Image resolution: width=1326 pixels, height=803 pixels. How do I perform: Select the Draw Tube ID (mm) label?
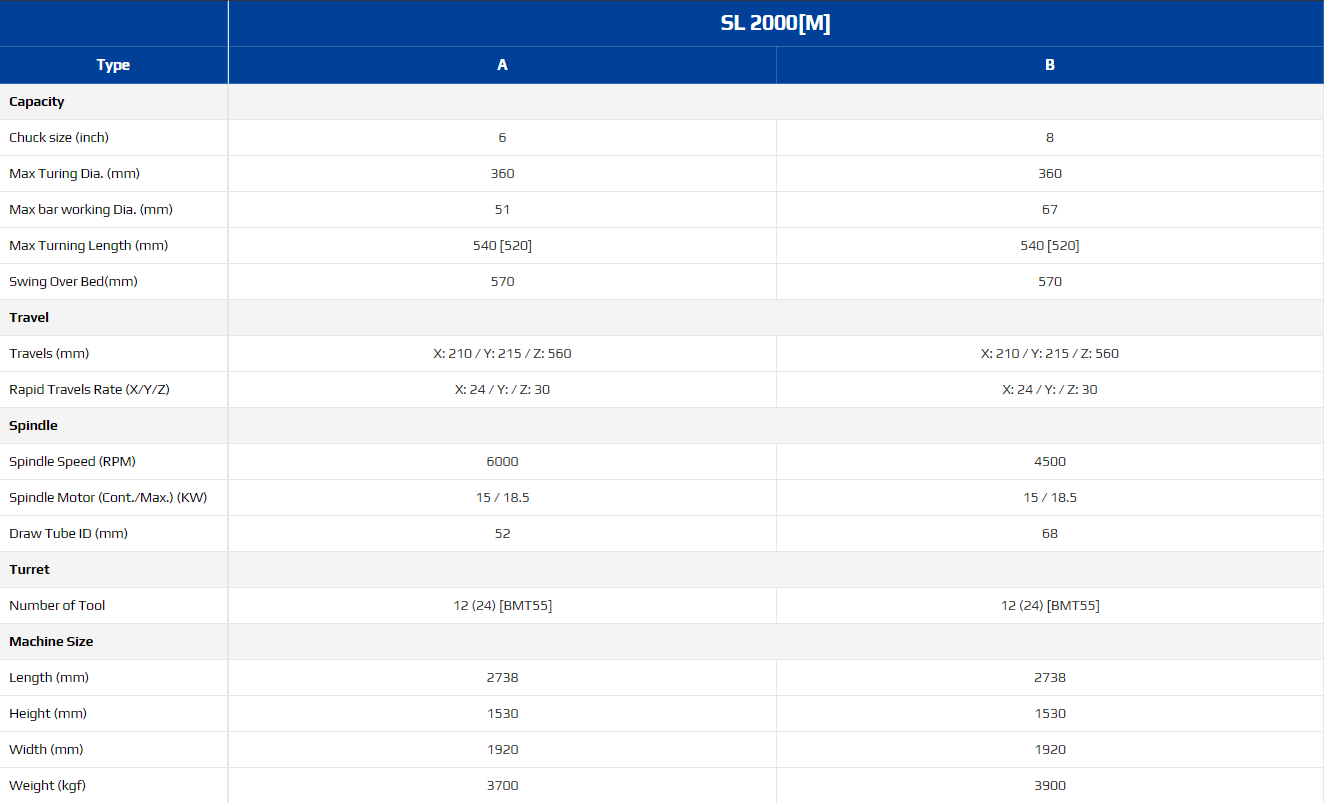[68, 534]
